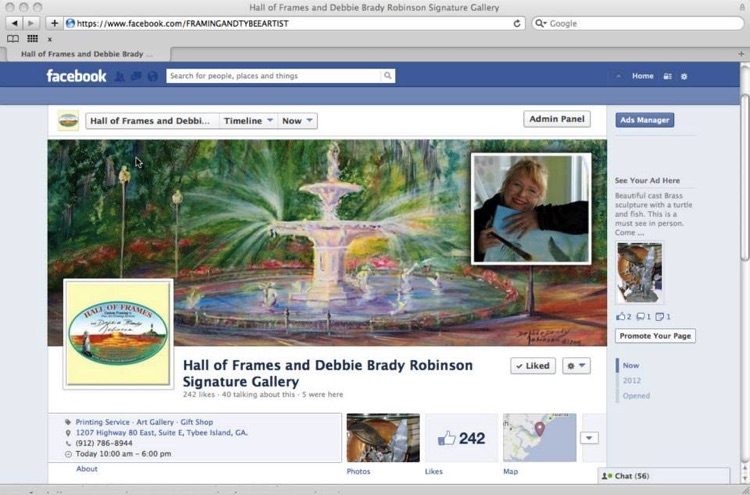
Task: Open the notifications globe icon
Action: point(153,76)
